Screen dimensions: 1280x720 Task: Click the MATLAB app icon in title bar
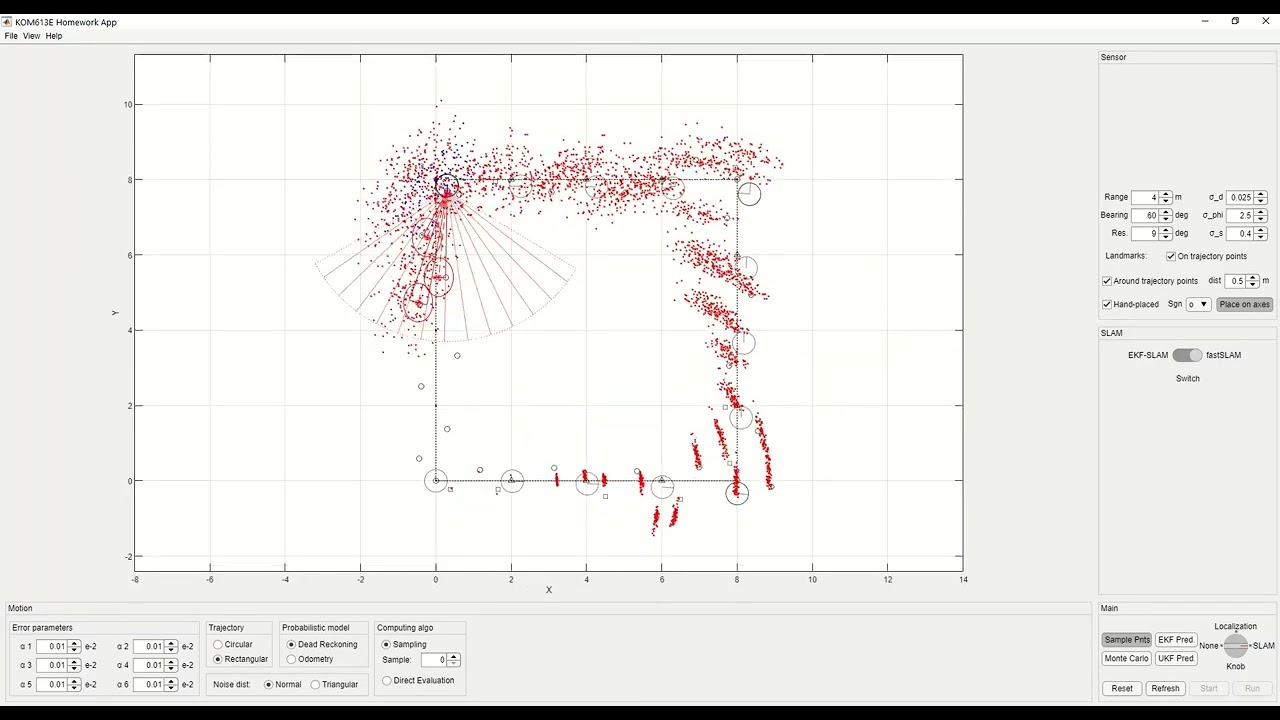[7, 22]
